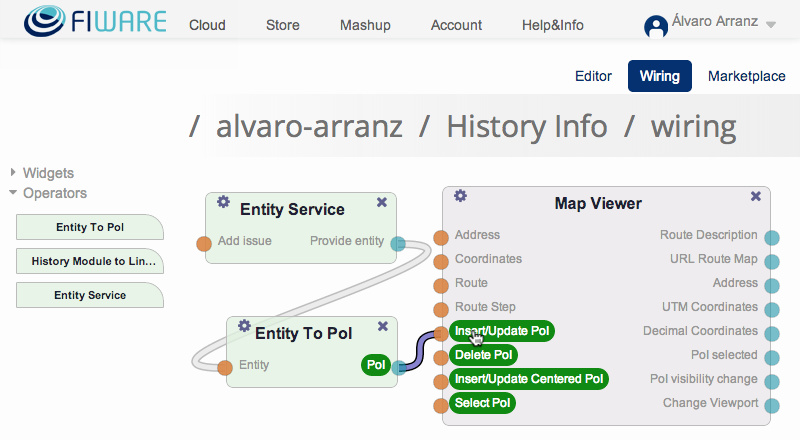Select the Provide entity output endpoint
Viewport: 800px width, 440px height.
tap(398, 243)
